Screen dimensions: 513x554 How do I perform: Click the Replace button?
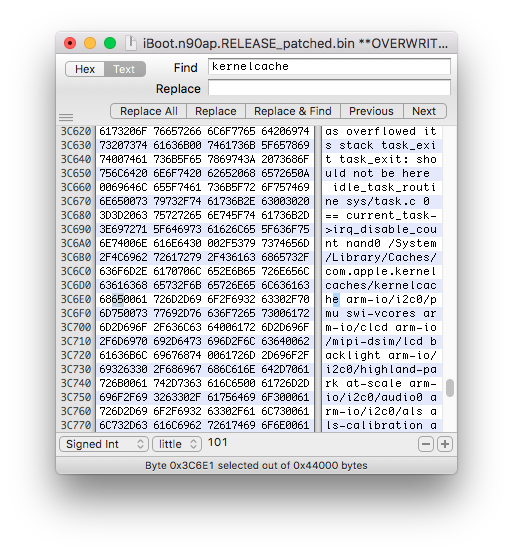coord(216,111)
